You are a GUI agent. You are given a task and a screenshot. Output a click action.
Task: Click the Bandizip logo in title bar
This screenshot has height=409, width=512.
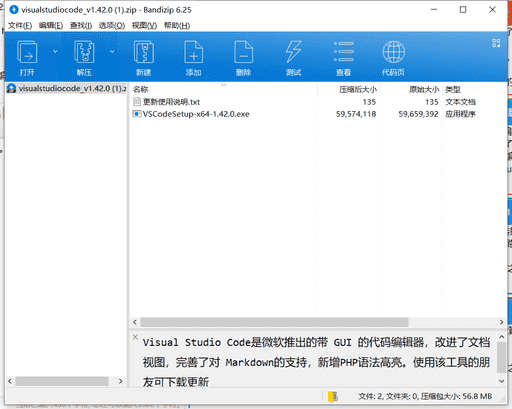(x=14, y=10)
